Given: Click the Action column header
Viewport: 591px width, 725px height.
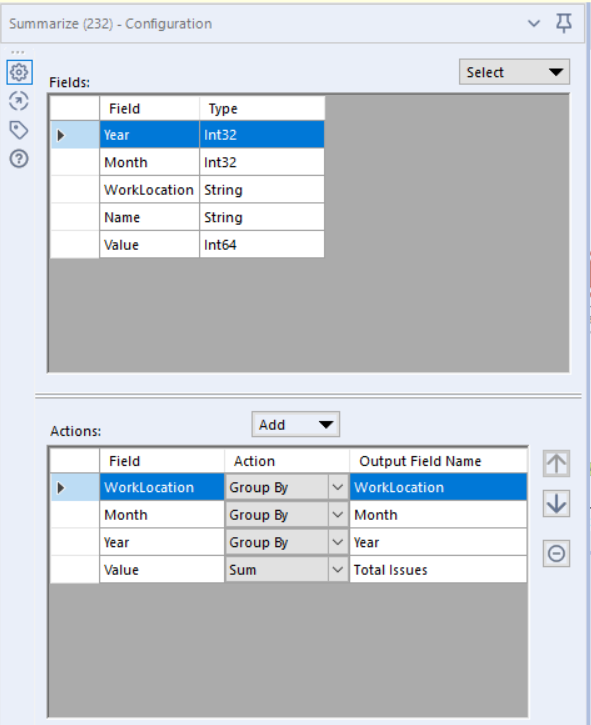Looking at the screenshot, I should pyautogui.click(x=287, y=461).
